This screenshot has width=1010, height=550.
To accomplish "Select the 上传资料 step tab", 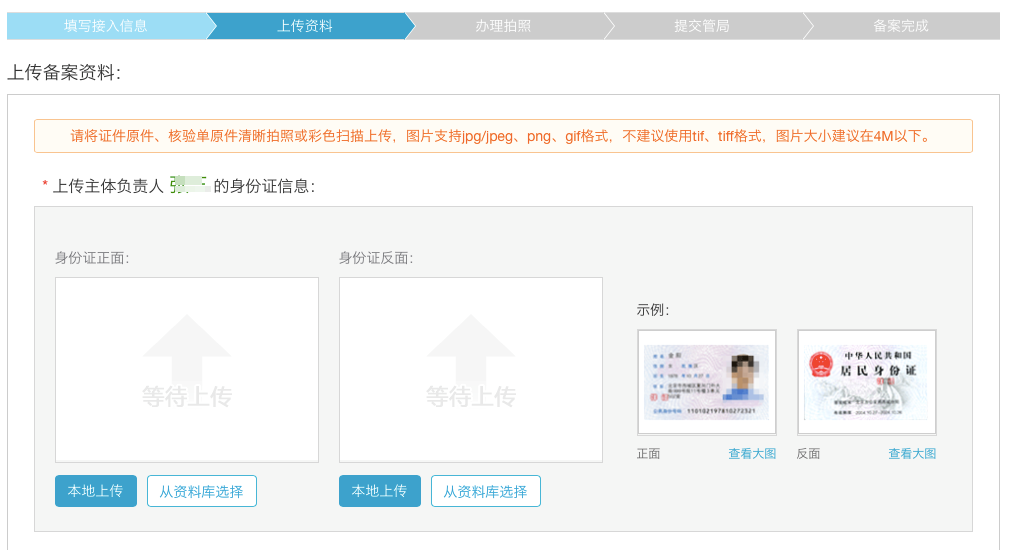I will (305, 26).
